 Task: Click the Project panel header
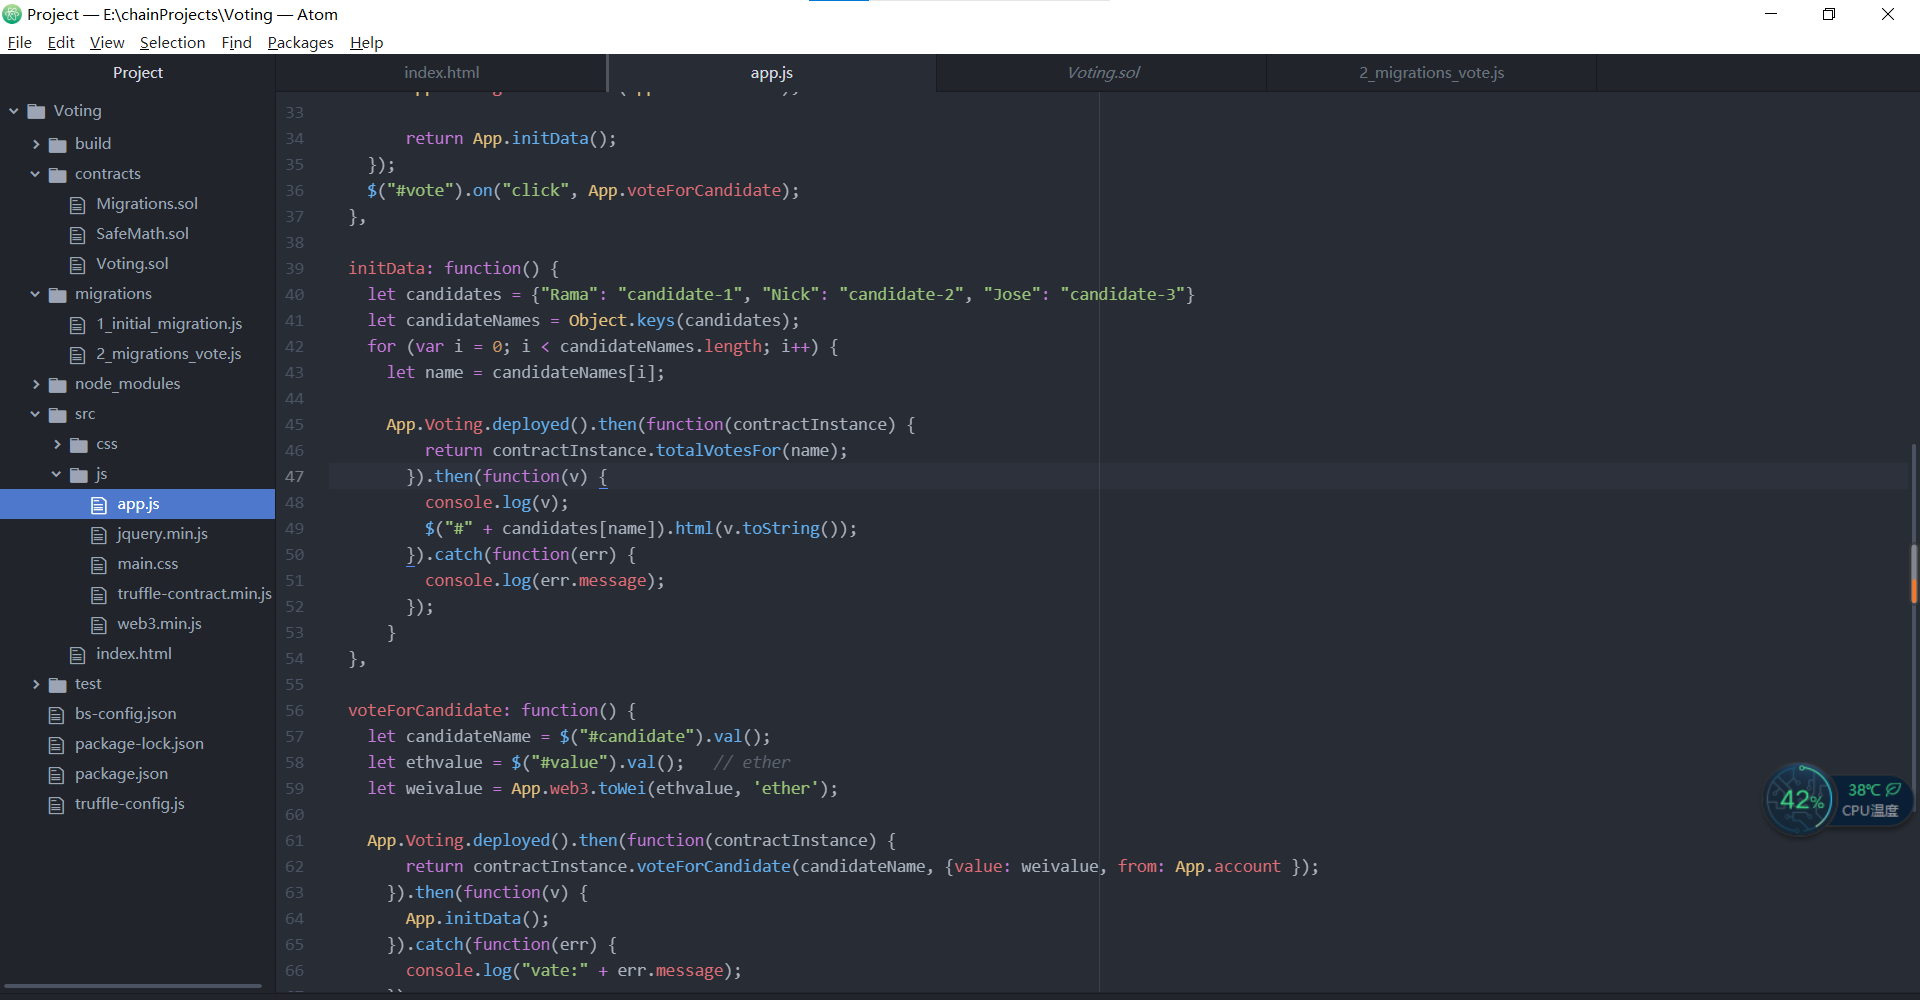point(138,73)
